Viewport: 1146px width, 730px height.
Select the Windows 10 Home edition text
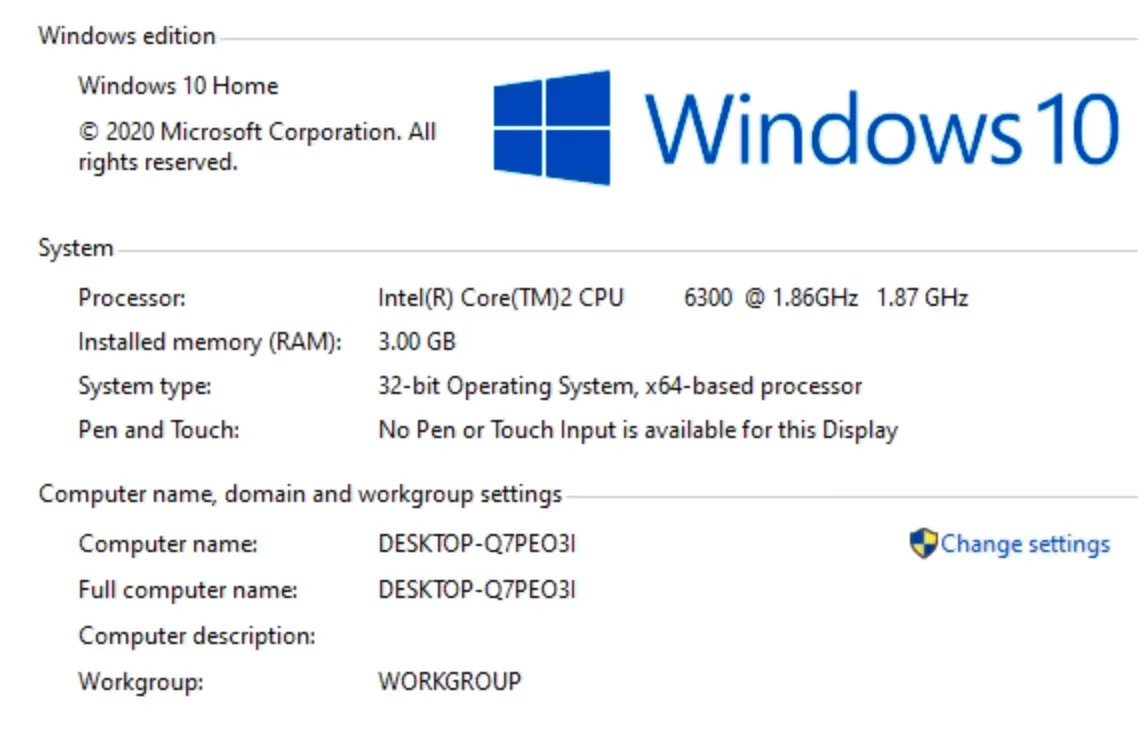click(178, 85)
